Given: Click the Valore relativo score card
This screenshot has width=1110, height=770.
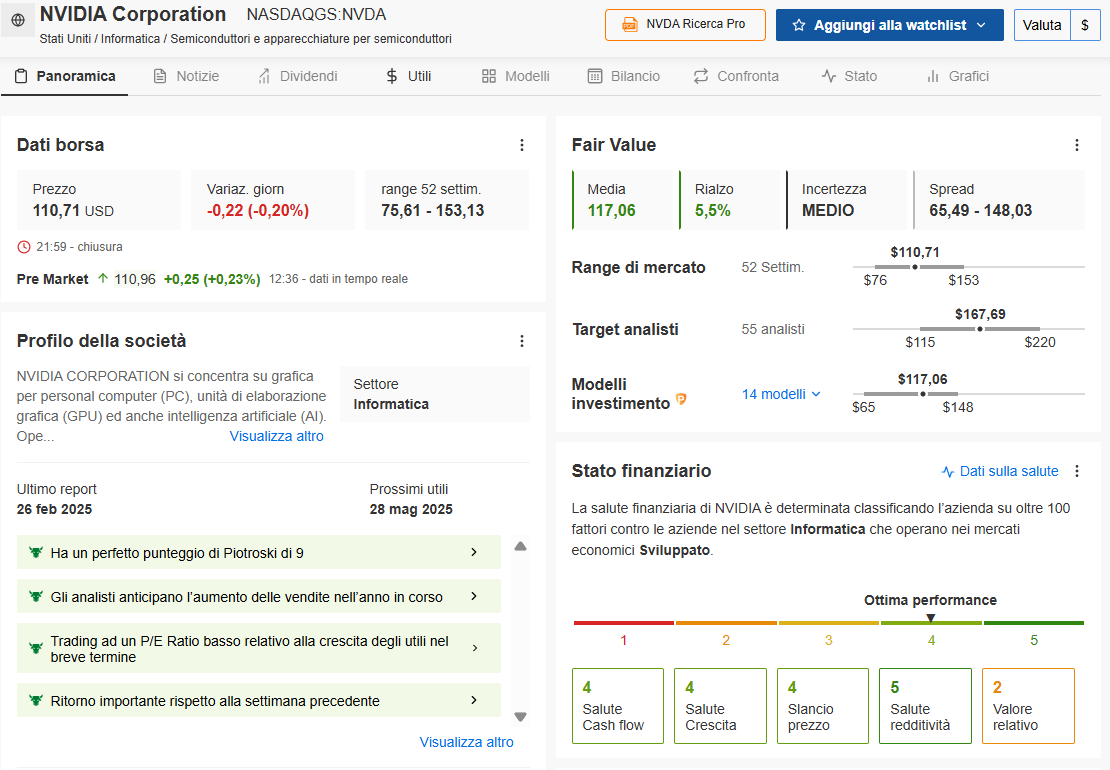Looking at the screenshot, I should click(x=1028, y=706).
